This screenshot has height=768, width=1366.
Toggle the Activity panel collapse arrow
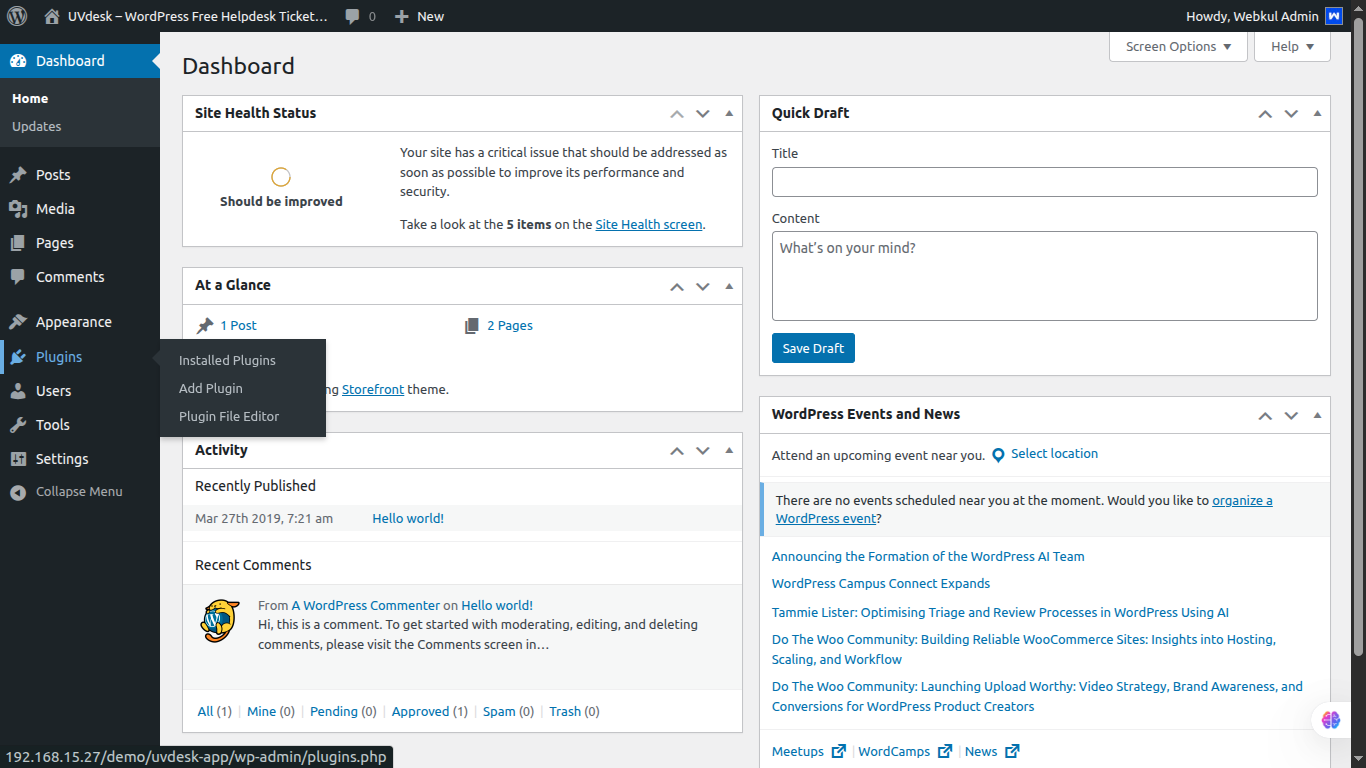coord(729,450)
